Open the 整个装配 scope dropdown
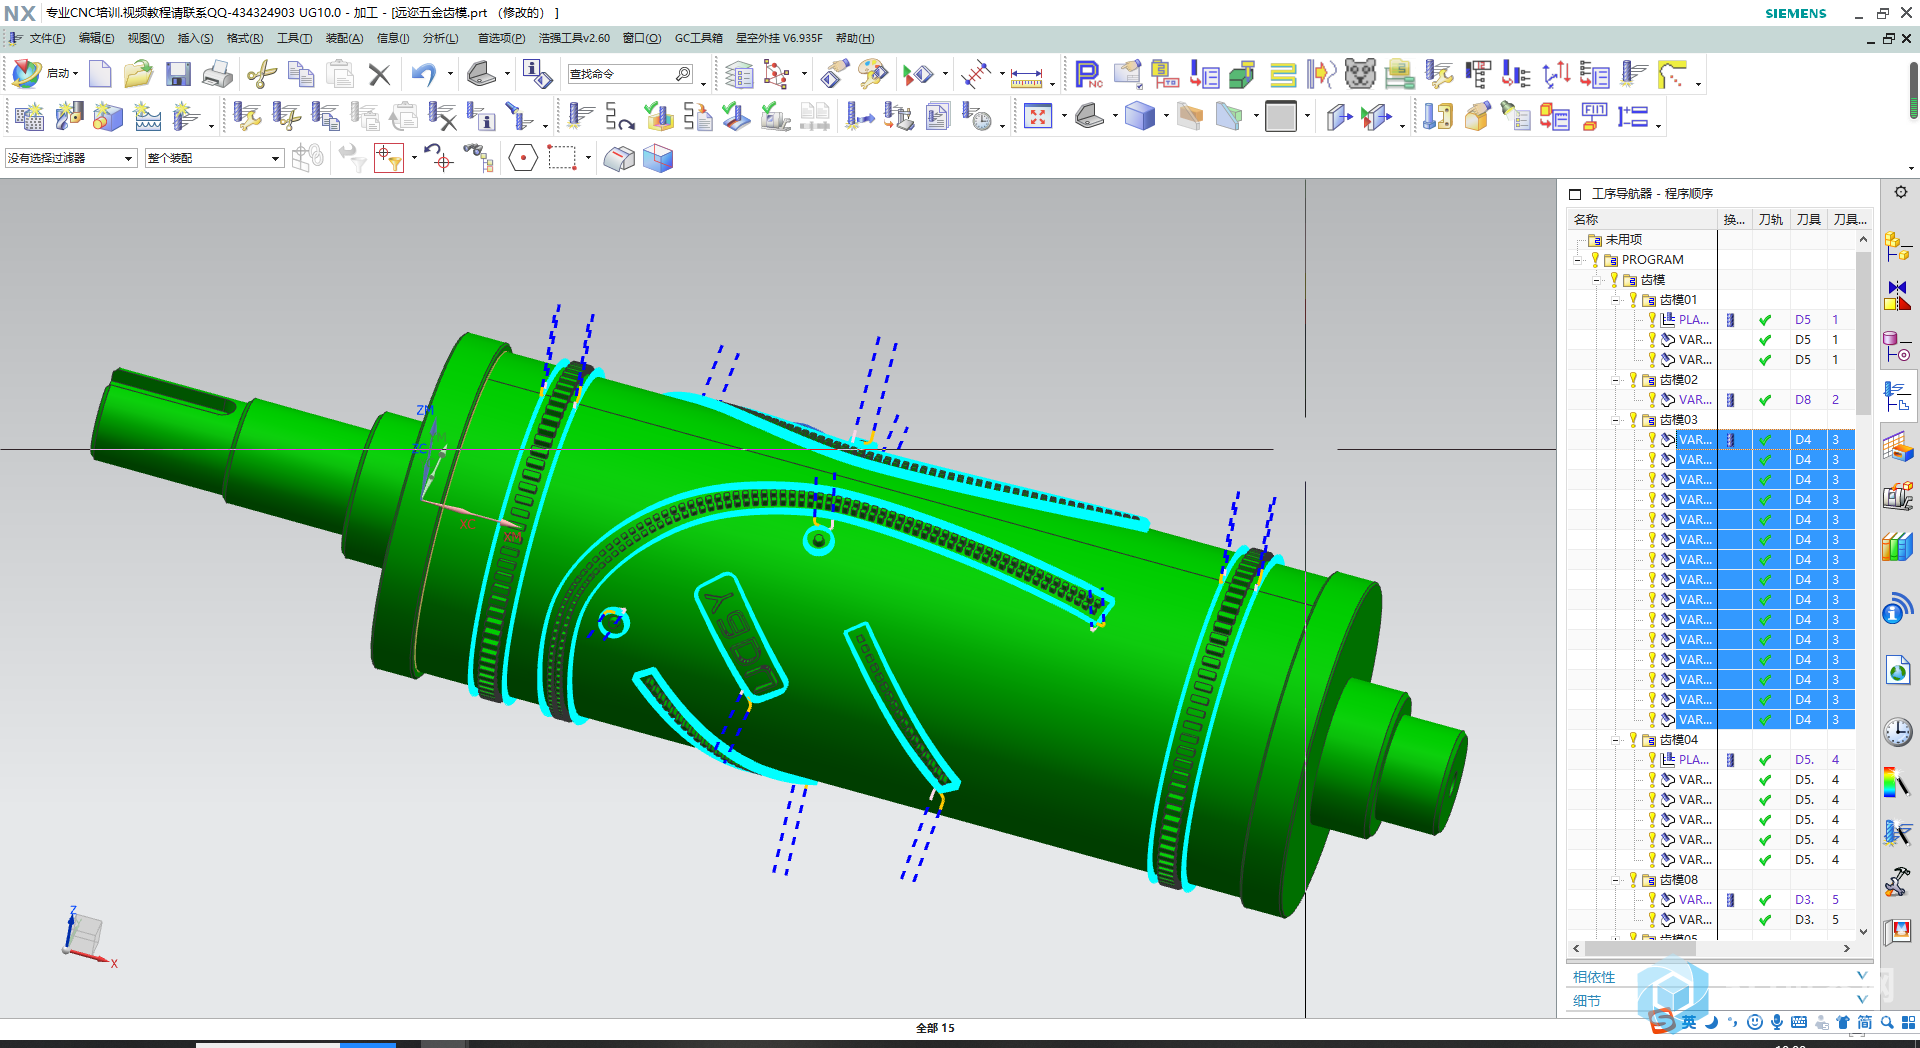This screenshot has width=1920, height=1048. point(214,158)
